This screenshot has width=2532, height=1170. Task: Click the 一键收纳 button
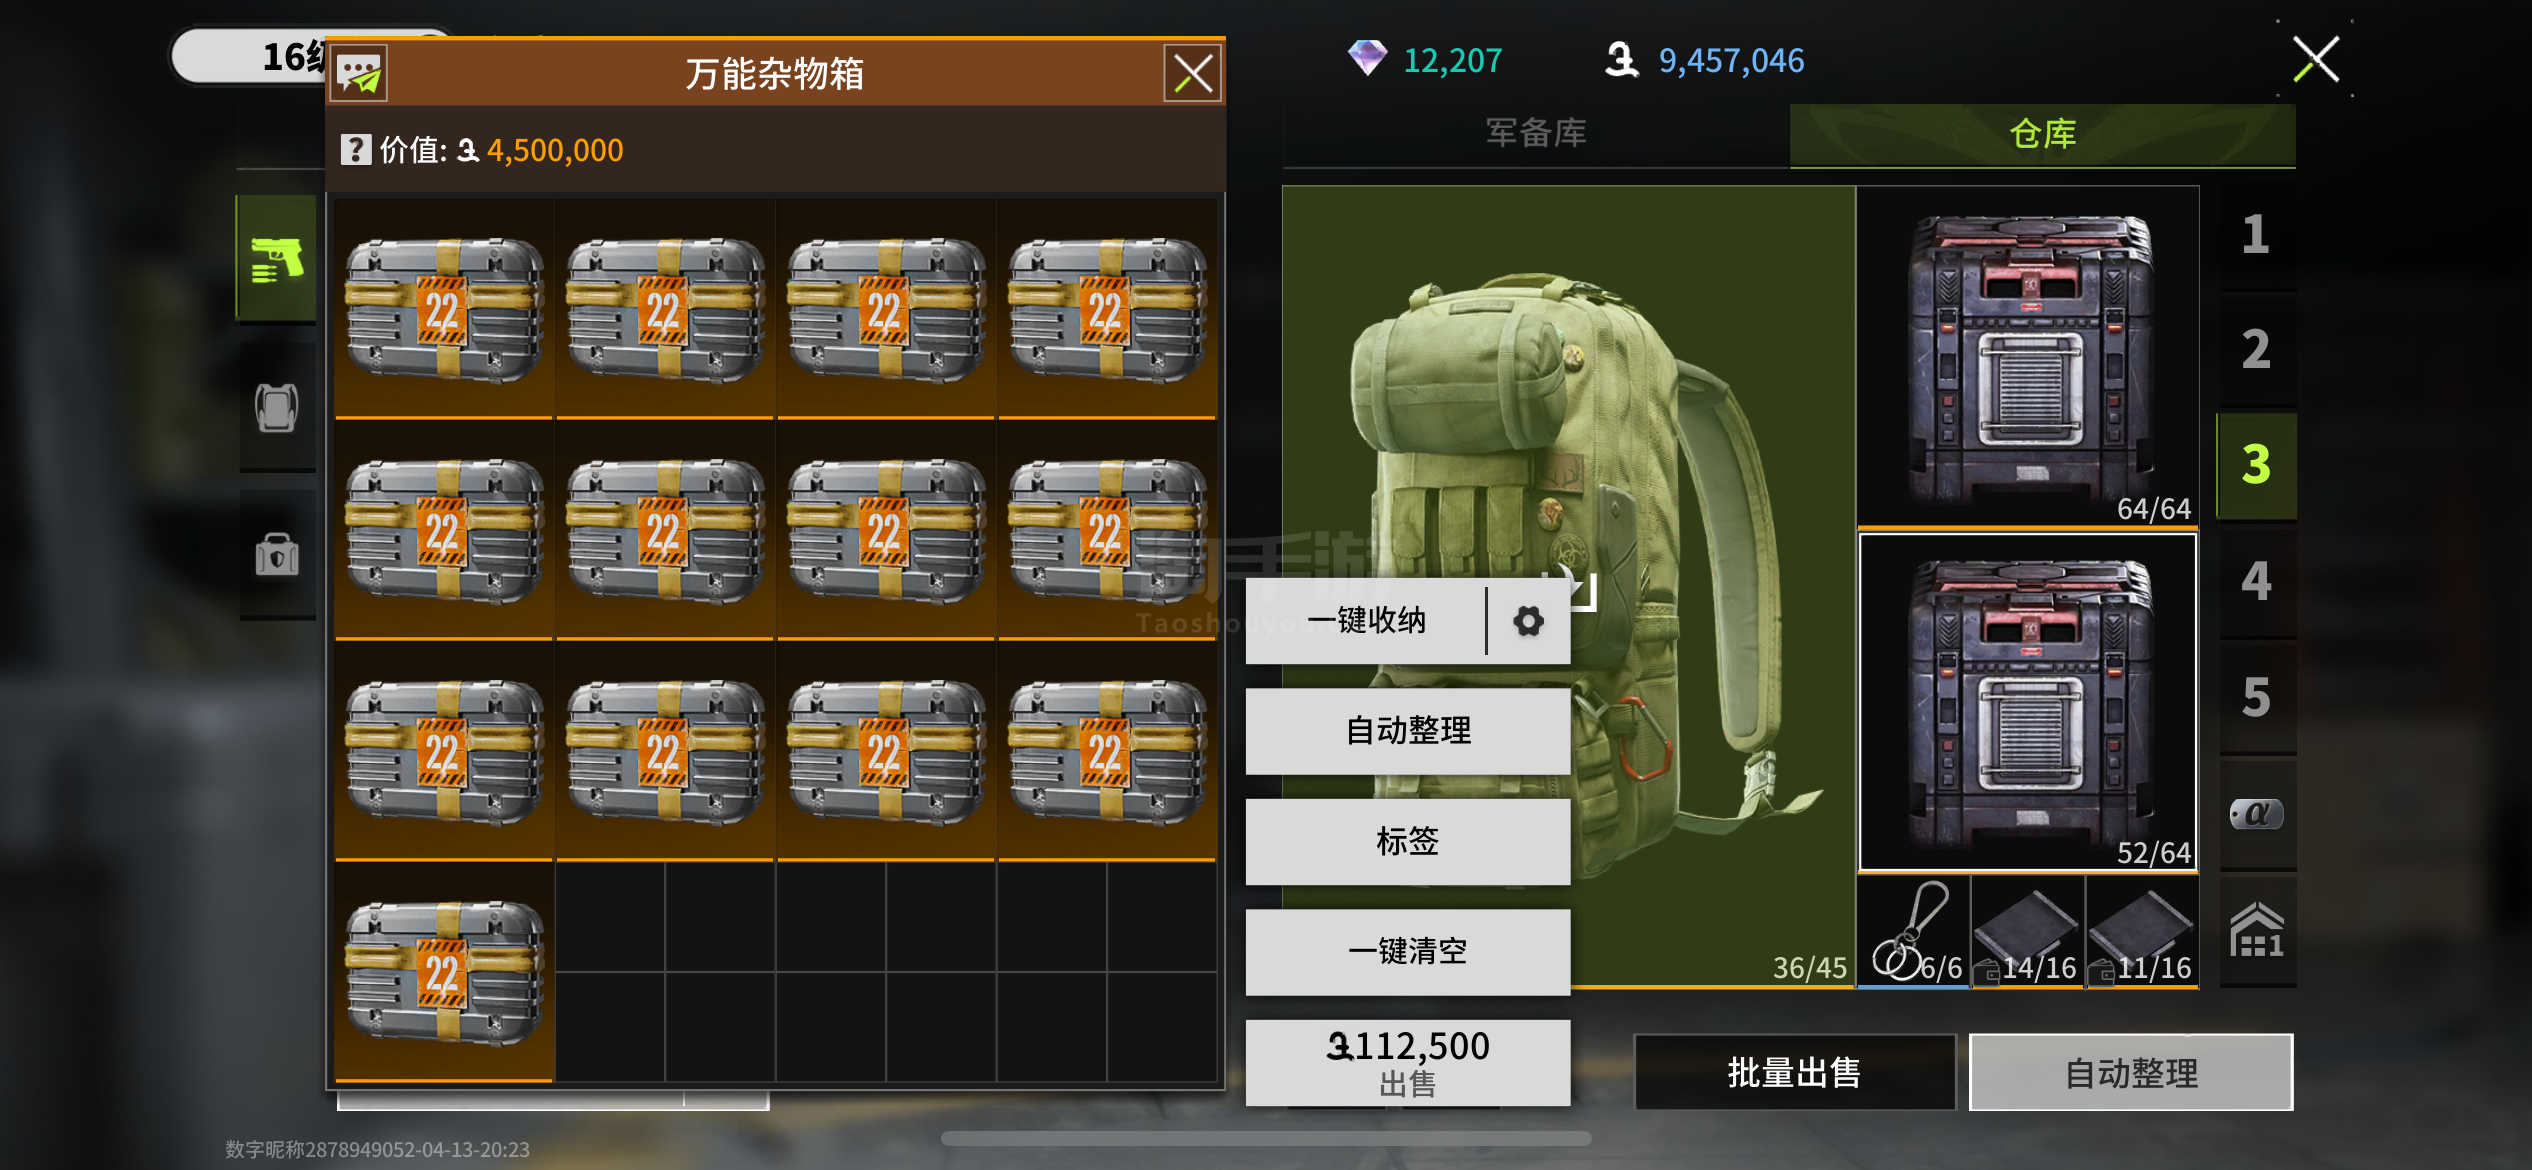tap(1366, 621)
